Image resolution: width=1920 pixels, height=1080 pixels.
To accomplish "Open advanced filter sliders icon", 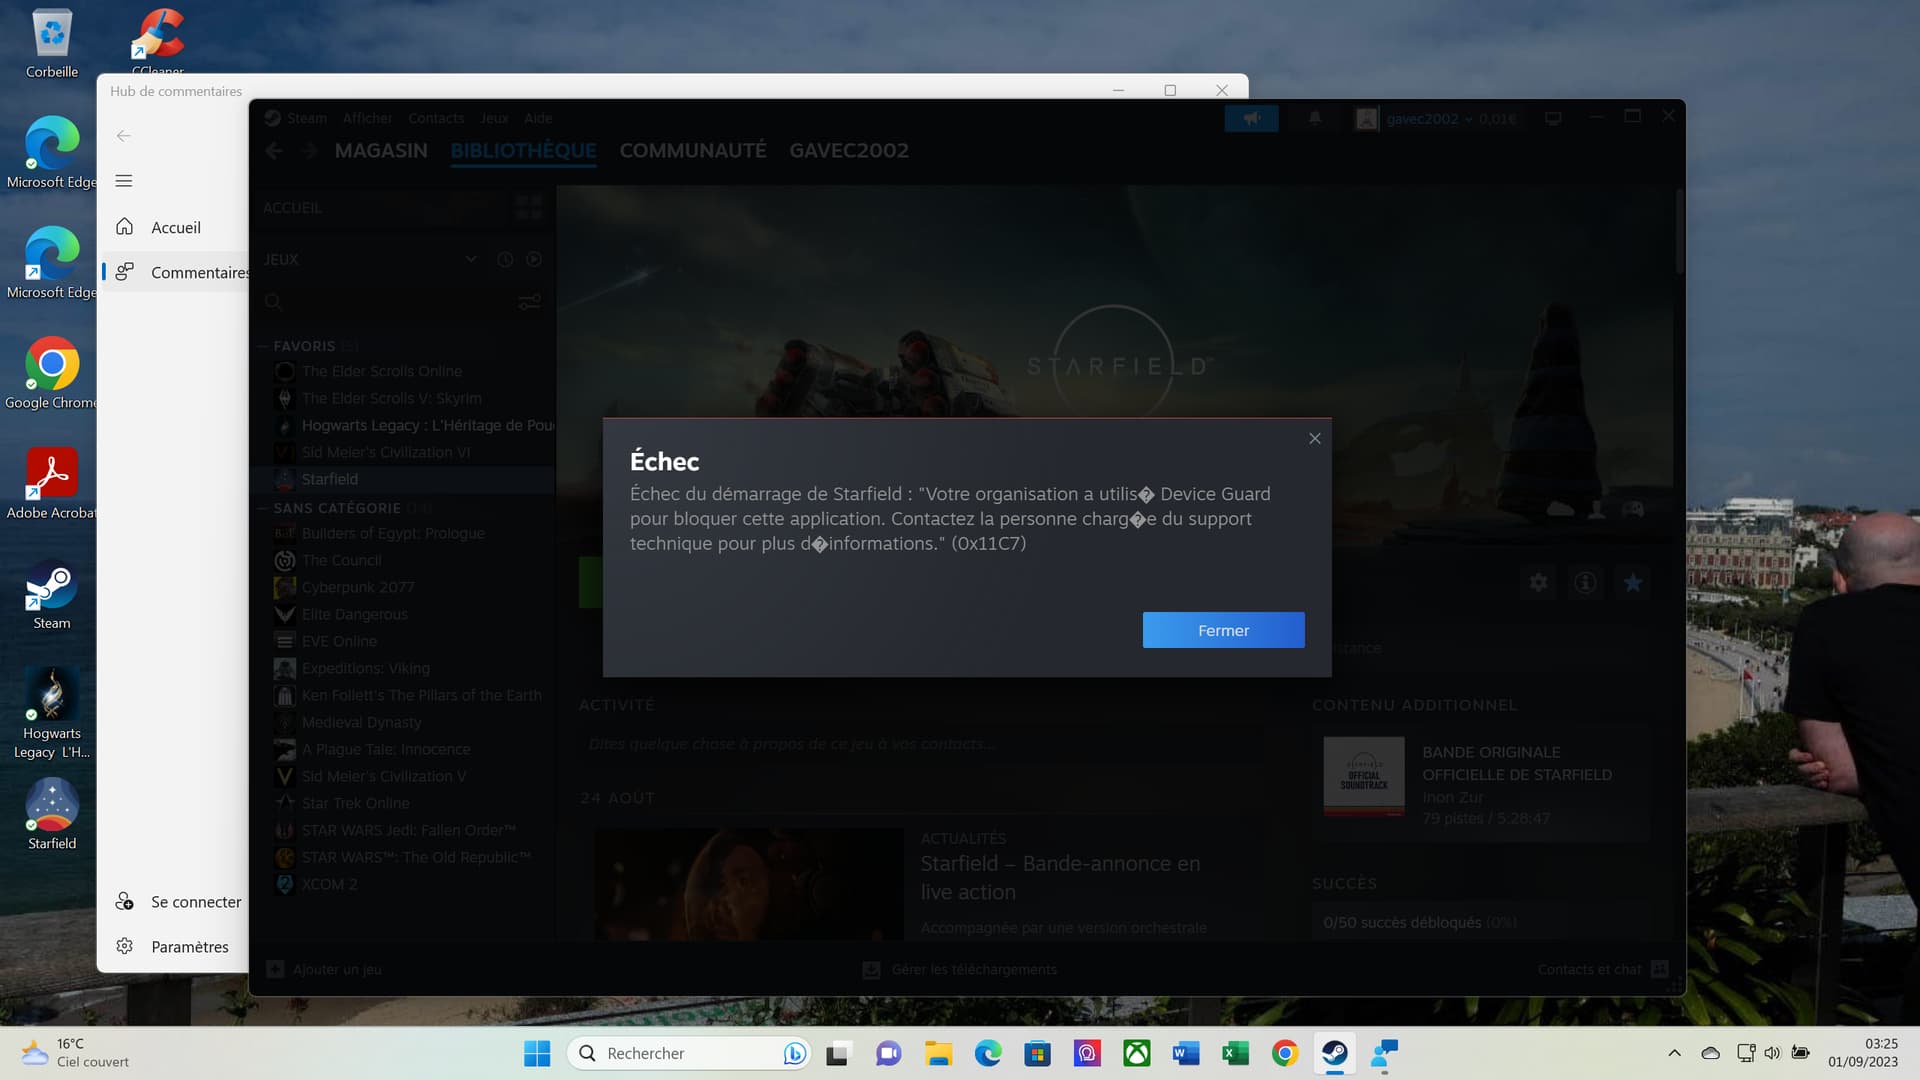I will click(529, 302).
